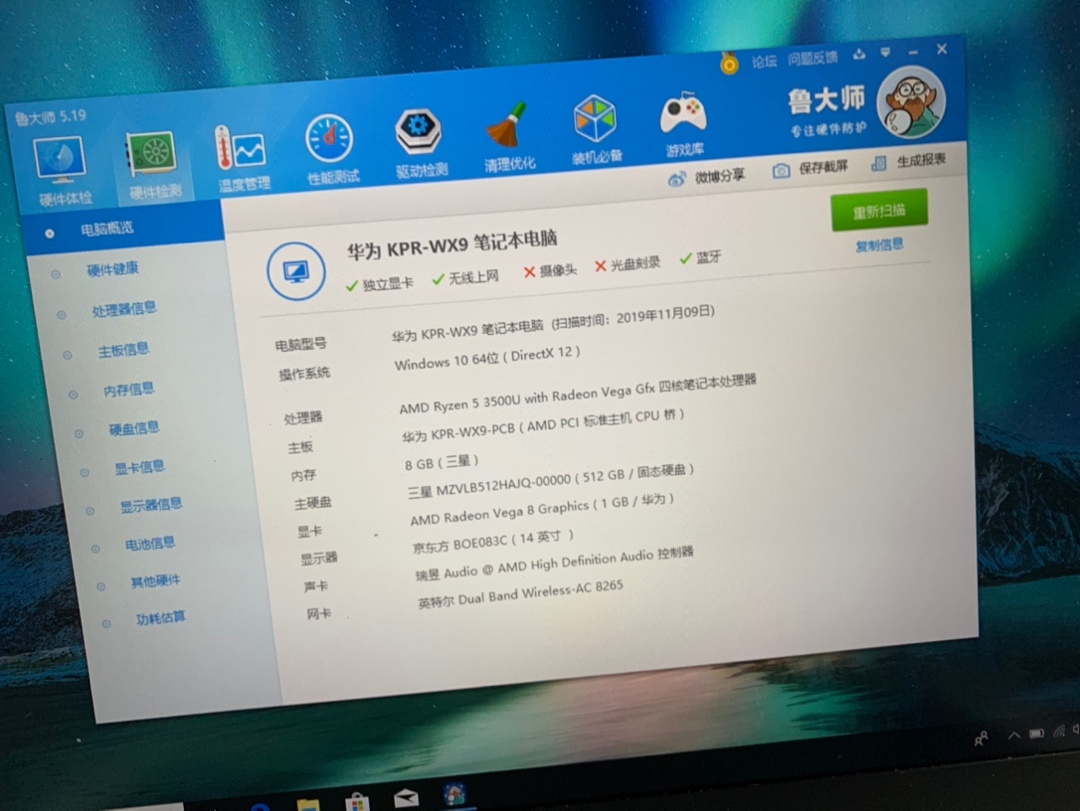The height and width of the screenshot is (811, 1080).
Task: Click the monitor icon beside 华为 KPR-WX9
Action: (x=296, y=271)
